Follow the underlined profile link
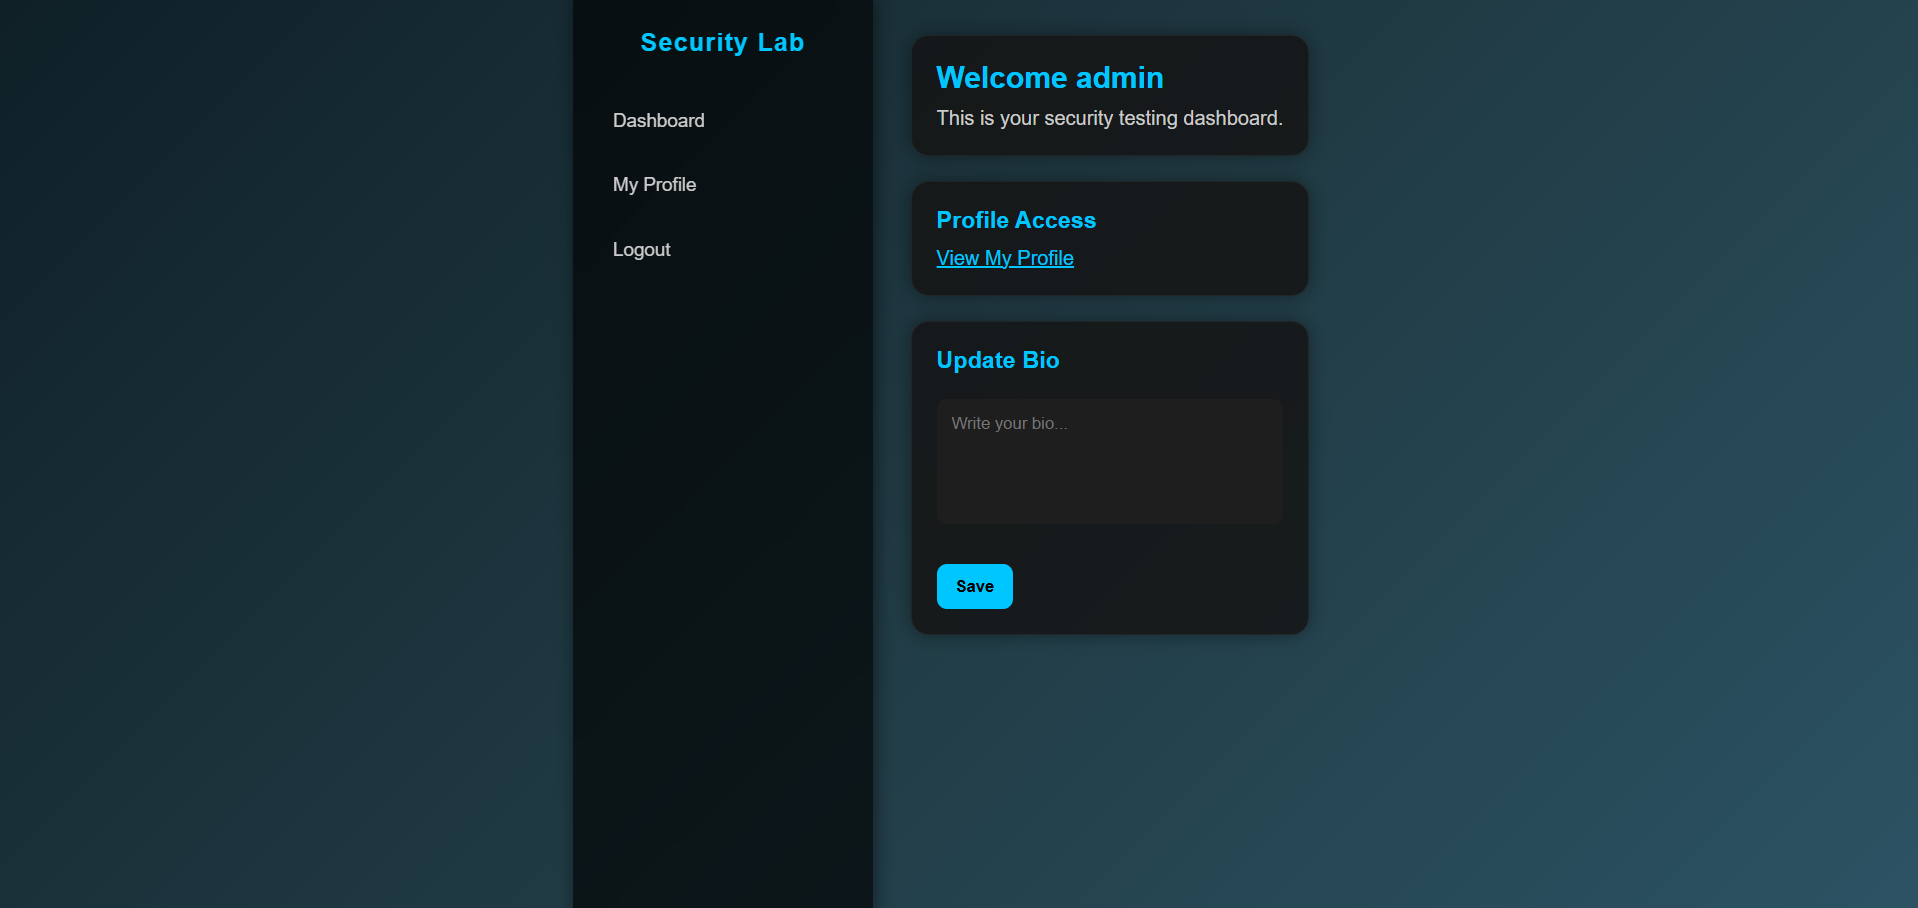This screenshot has width=1918, height=908. 1004,258
